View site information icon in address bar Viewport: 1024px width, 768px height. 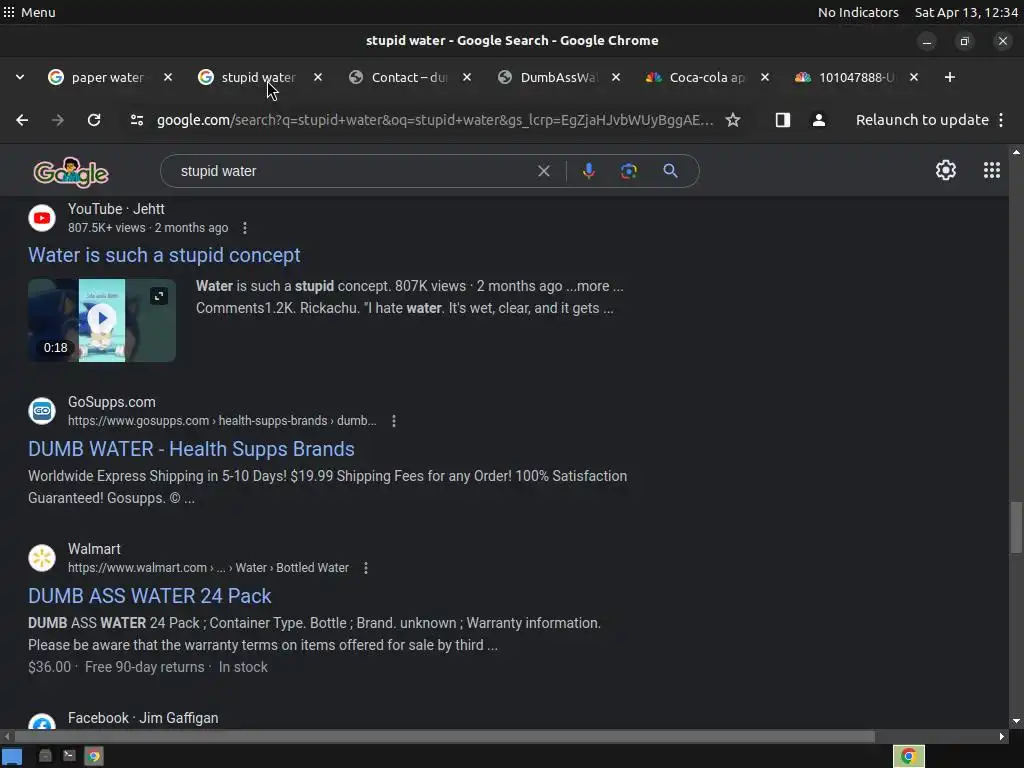[136, 120]
